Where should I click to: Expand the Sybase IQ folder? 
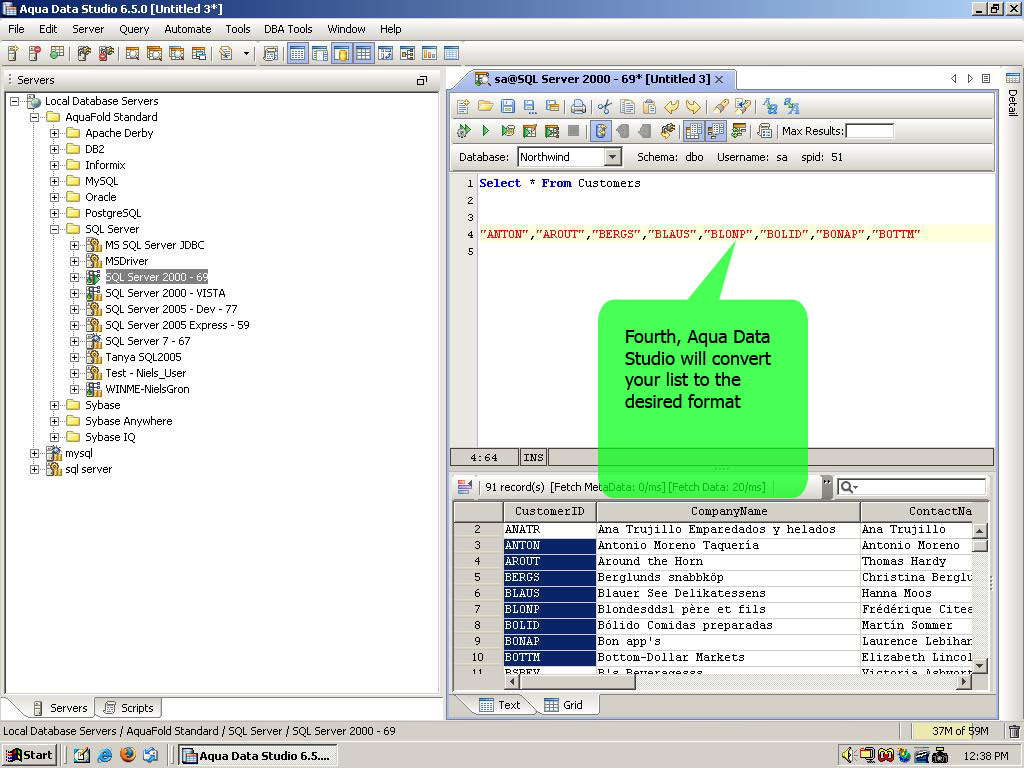coord(55,438)
